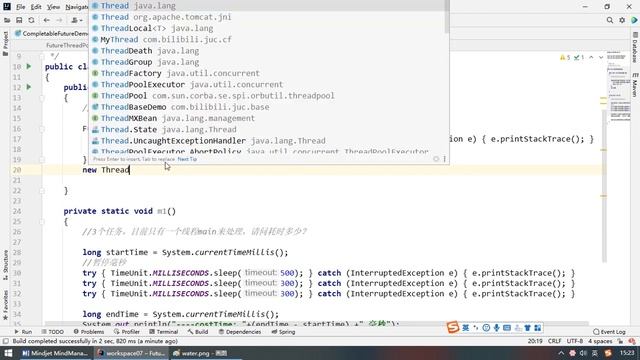Go to previous highlighted error arrow
Screen dimensions: 640x360
coord(591,58)
